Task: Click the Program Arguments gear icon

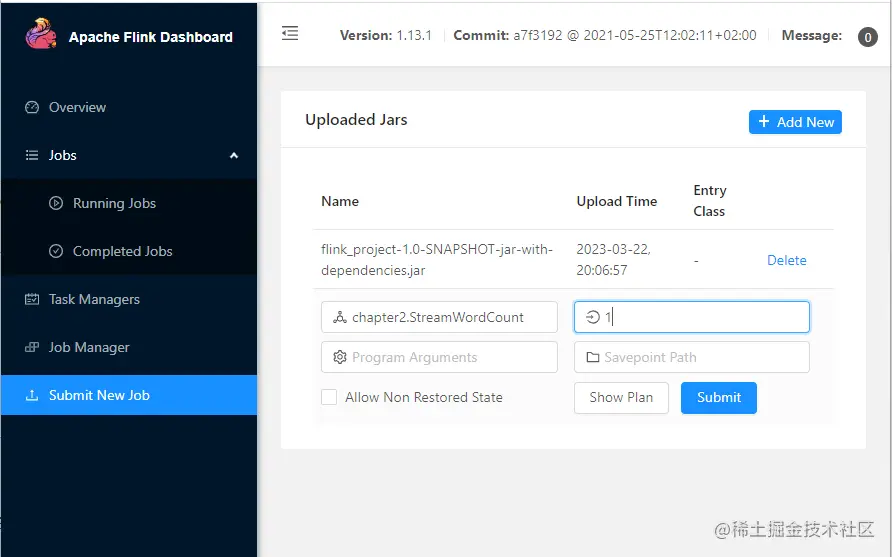Action: pos(340,357)
